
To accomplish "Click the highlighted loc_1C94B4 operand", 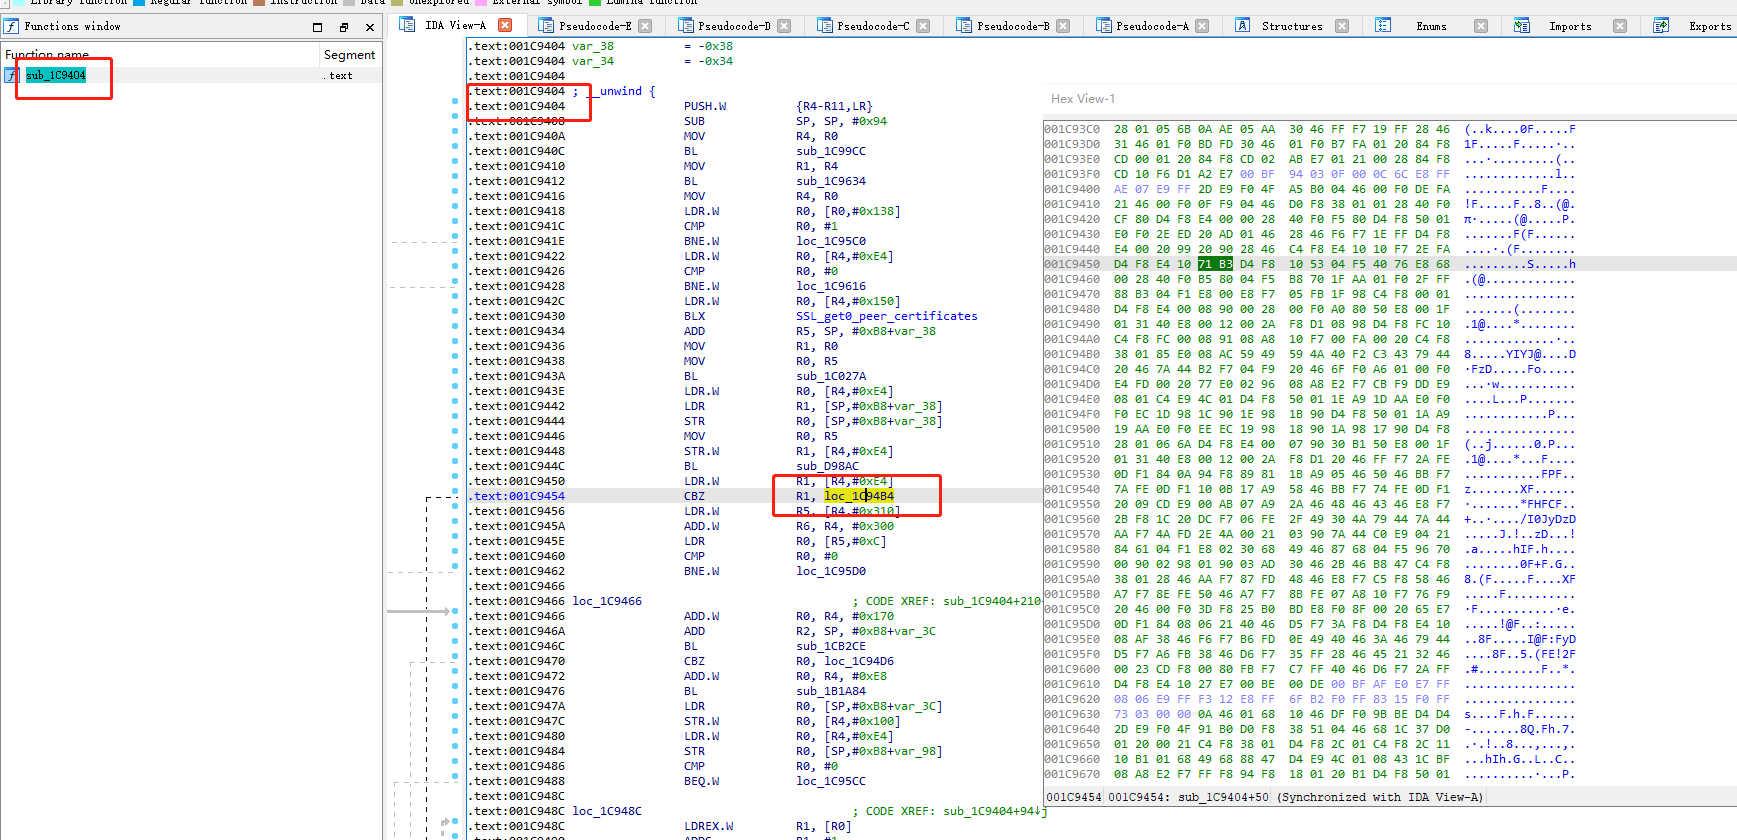I will (x=859, y=496).
